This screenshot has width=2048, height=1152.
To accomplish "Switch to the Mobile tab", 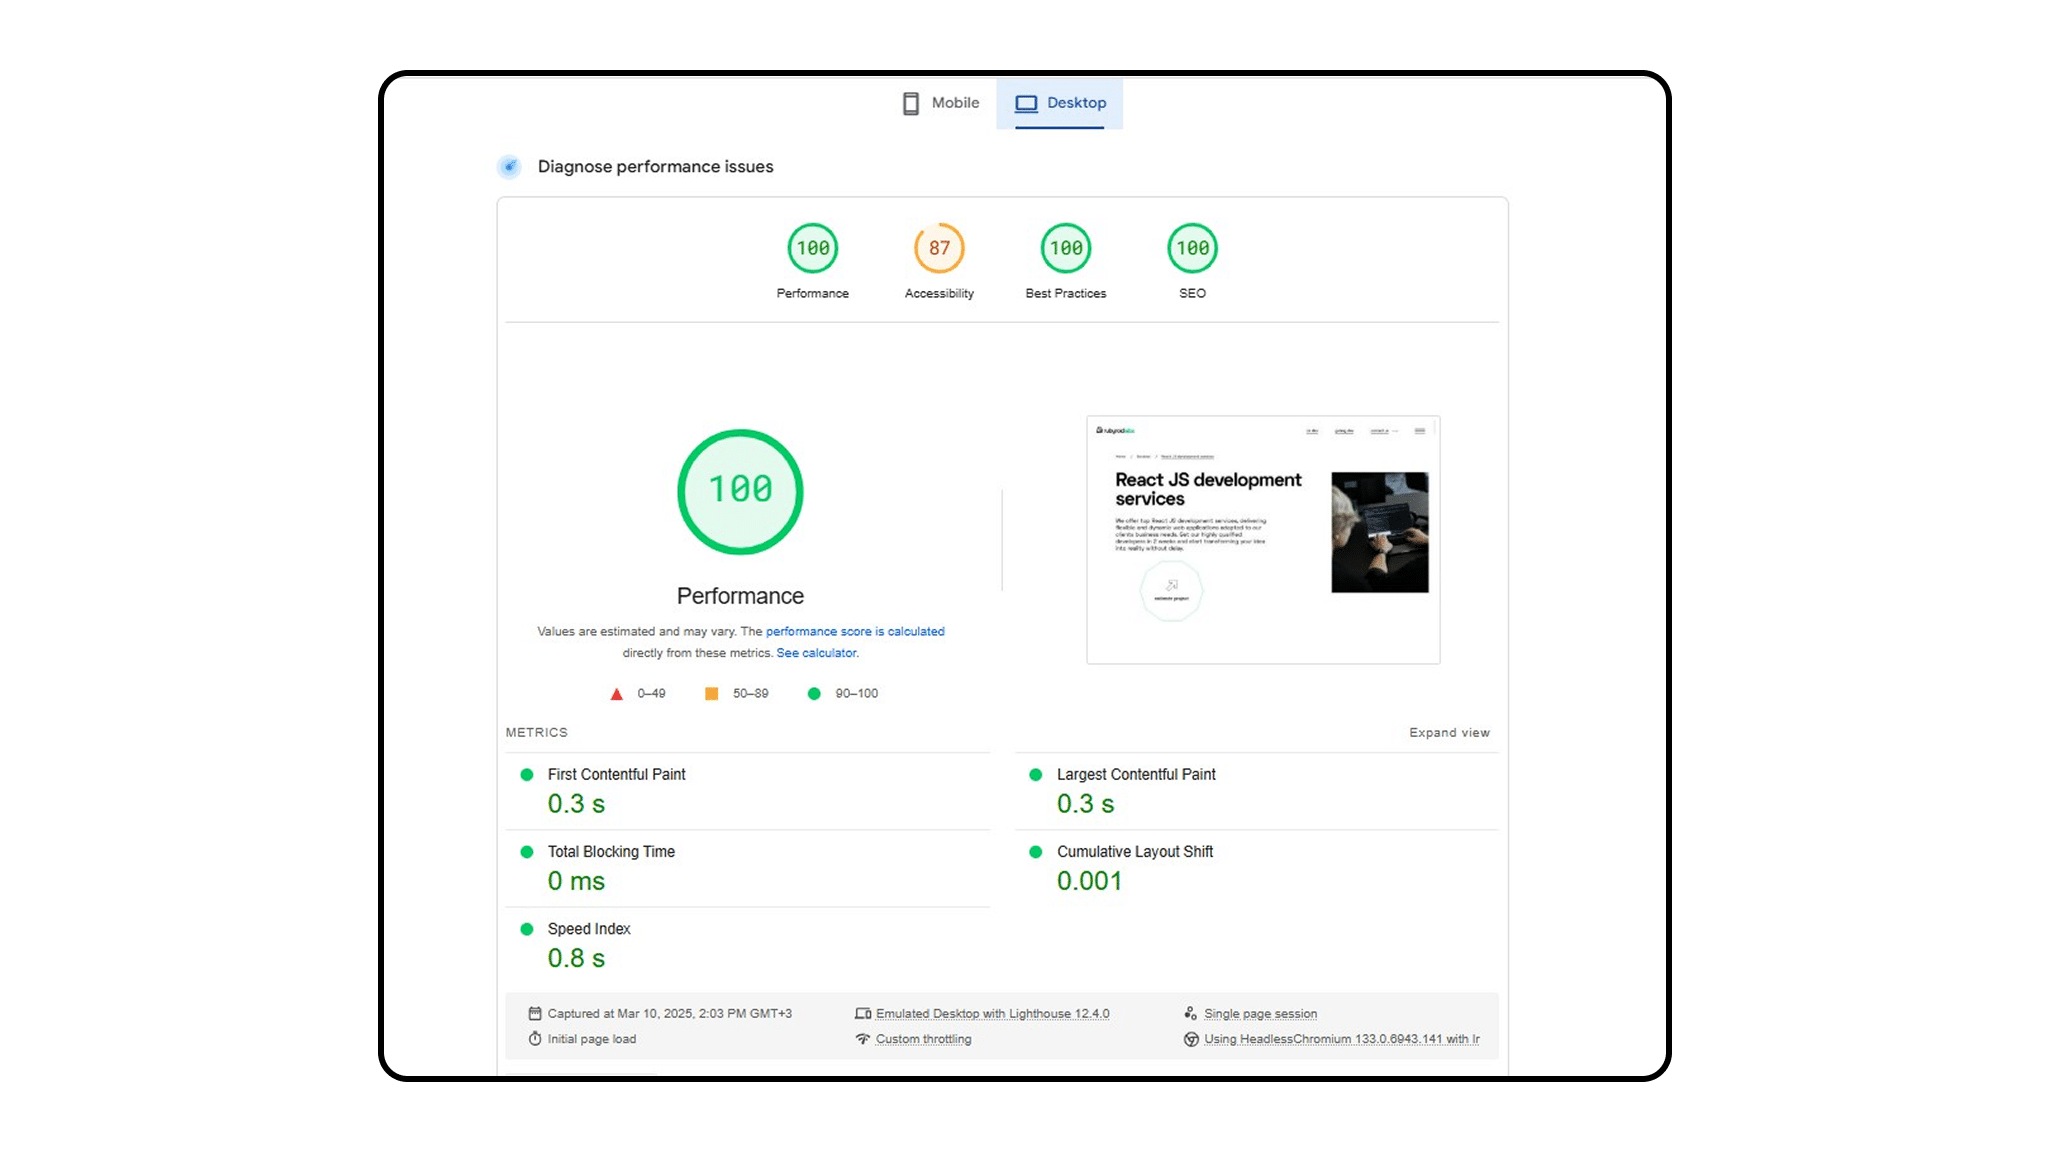I will point(940,103).
